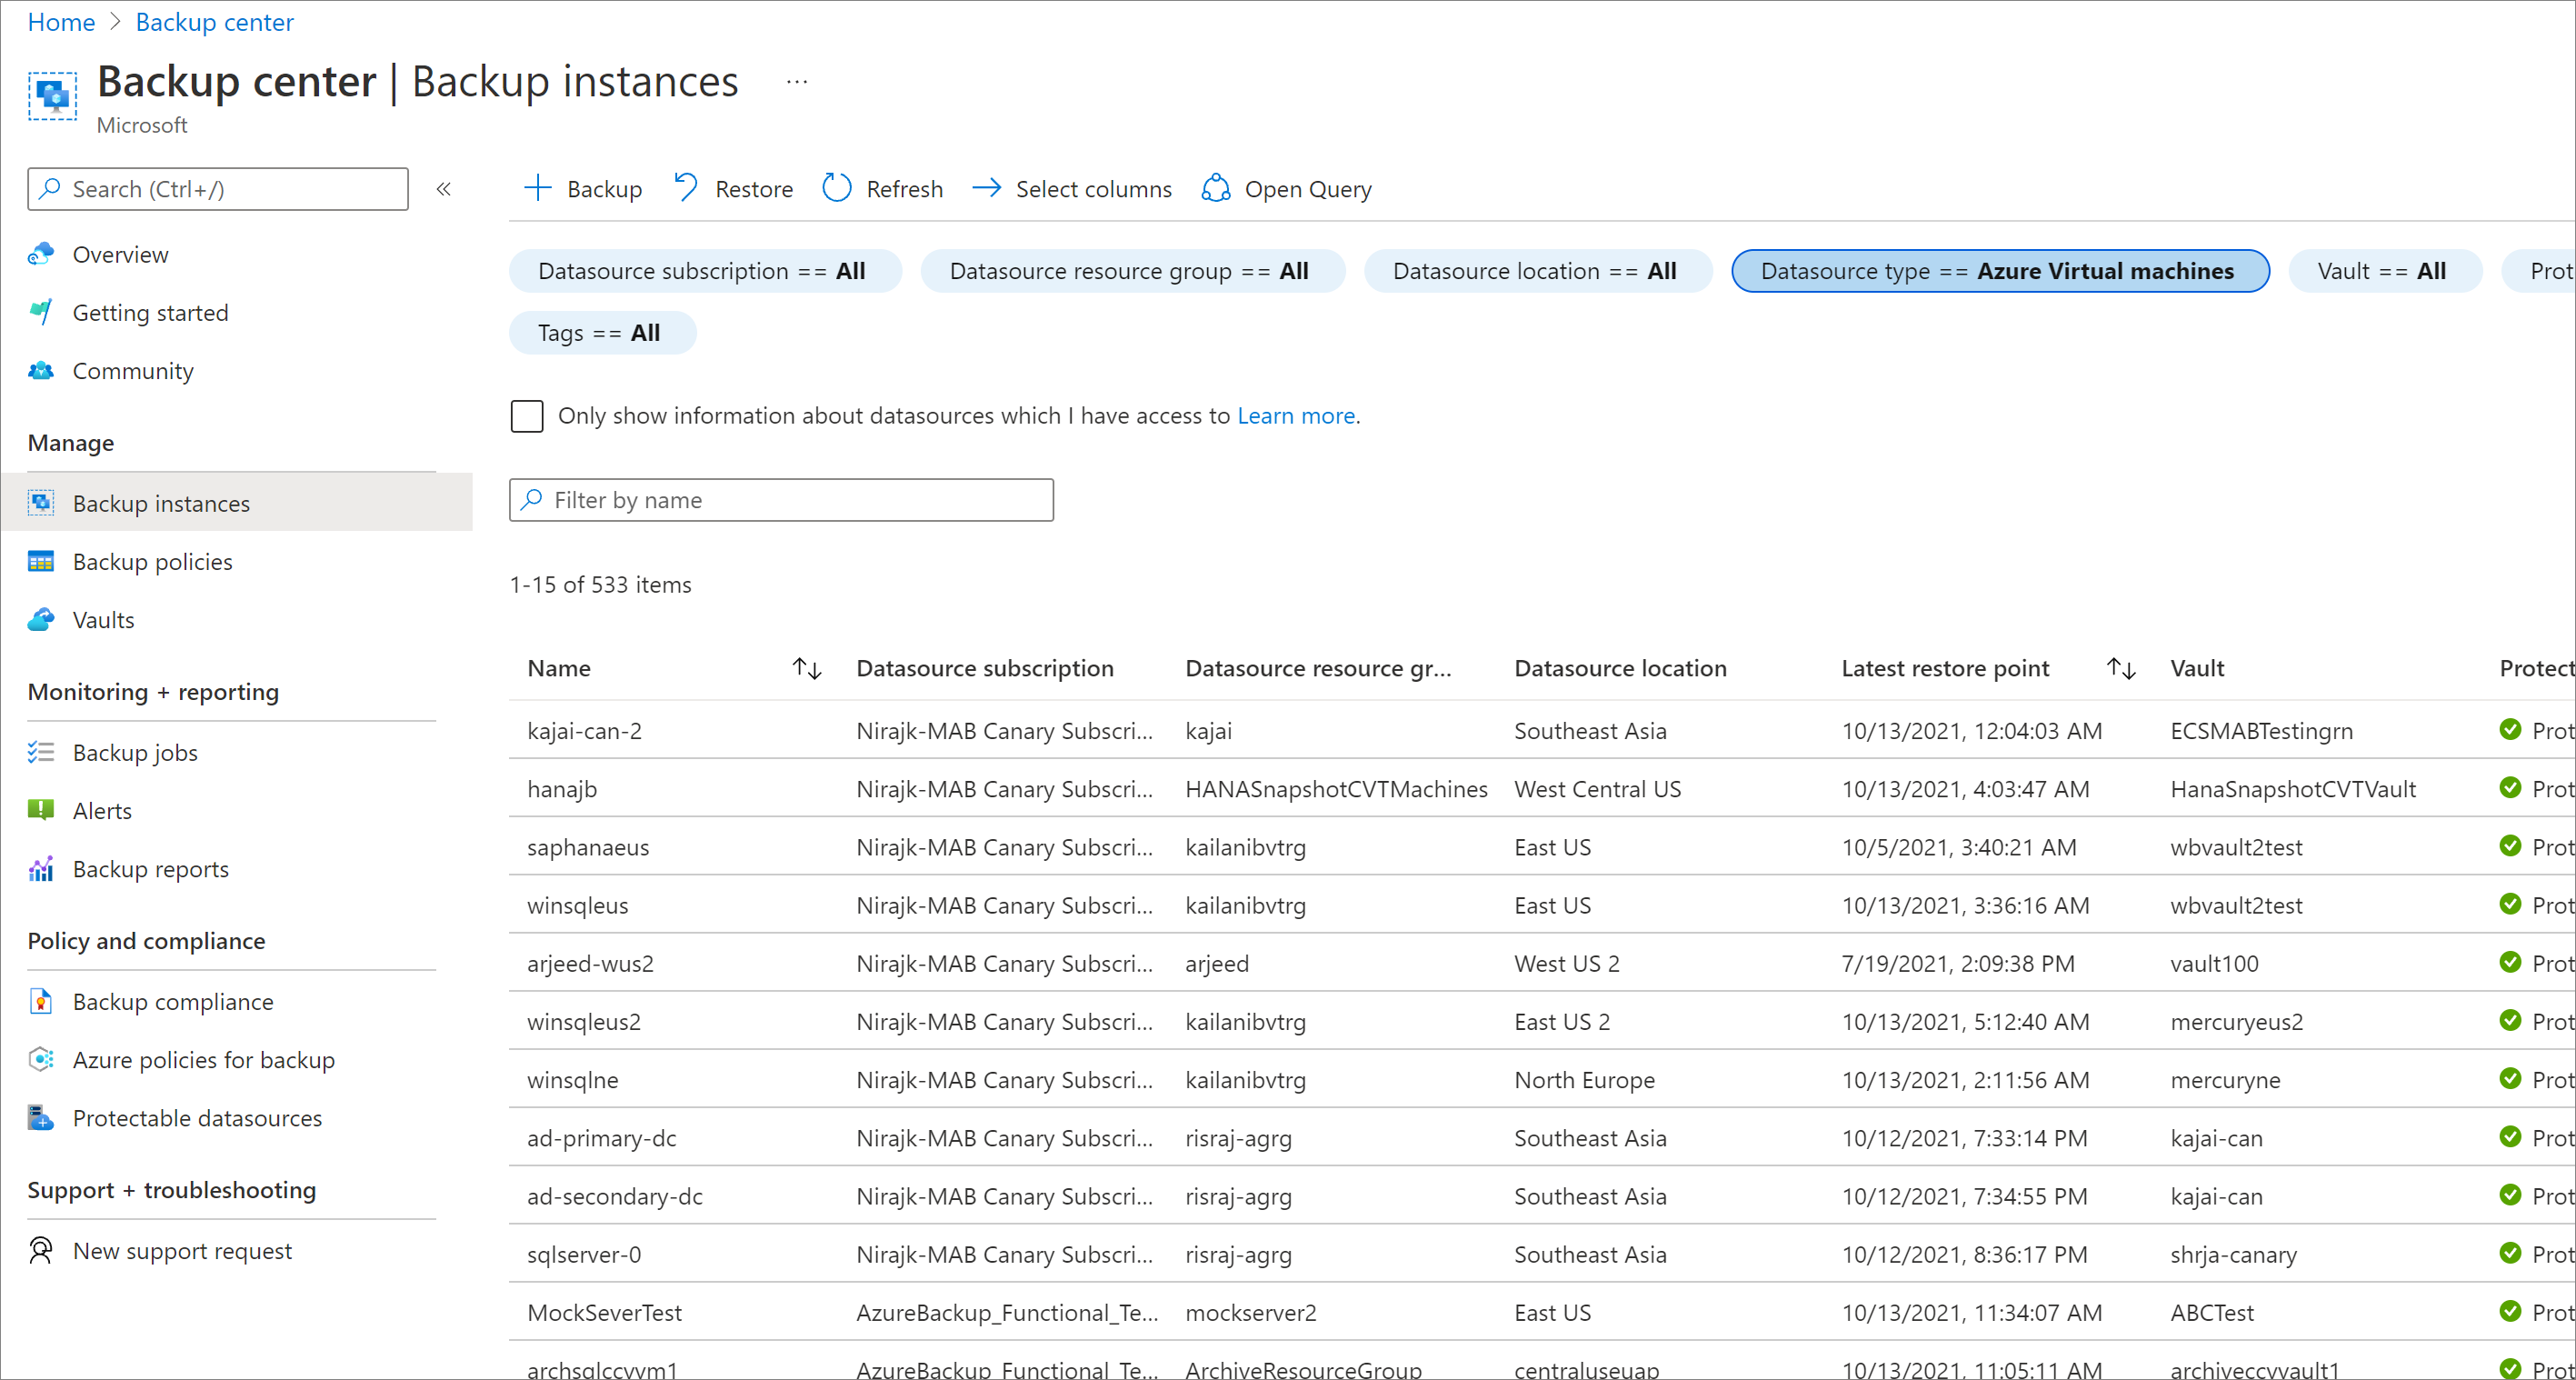
Task: Click the Backup instances sidebar icon
Action: coord(41,503)
